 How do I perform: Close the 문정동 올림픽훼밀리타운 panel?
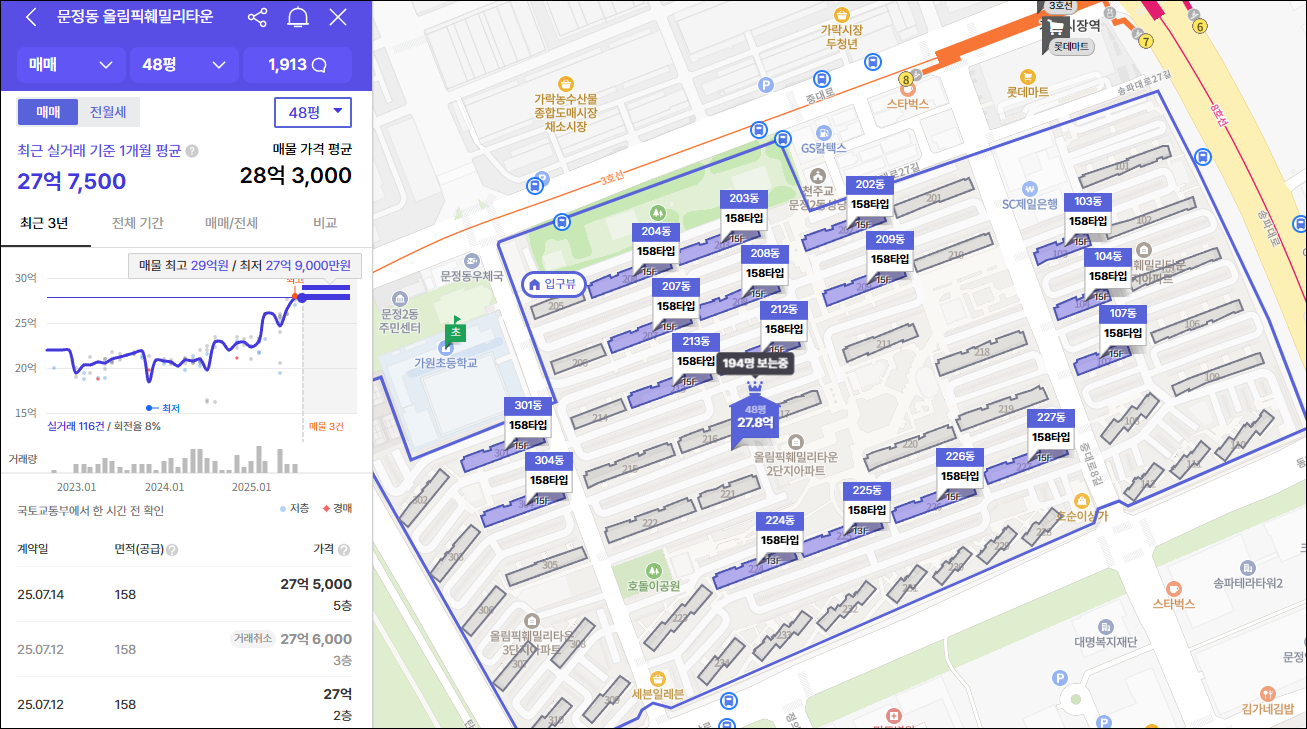pyautogui.click(x=338, y=17)
